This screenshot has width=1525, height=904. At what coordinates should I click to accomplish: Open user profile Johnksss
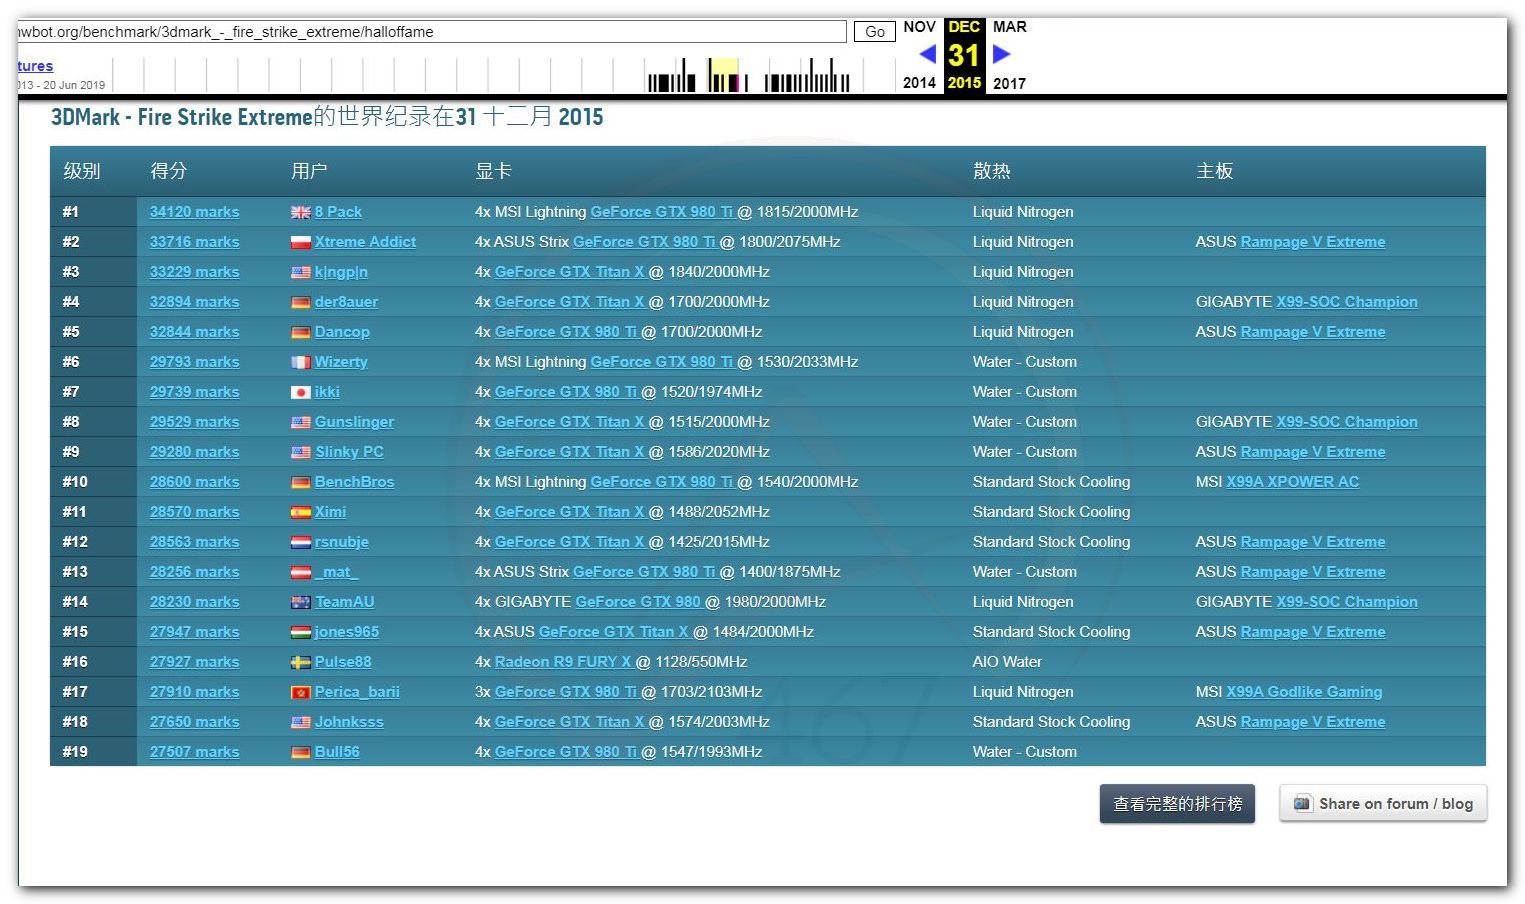[x=349, y=722]
